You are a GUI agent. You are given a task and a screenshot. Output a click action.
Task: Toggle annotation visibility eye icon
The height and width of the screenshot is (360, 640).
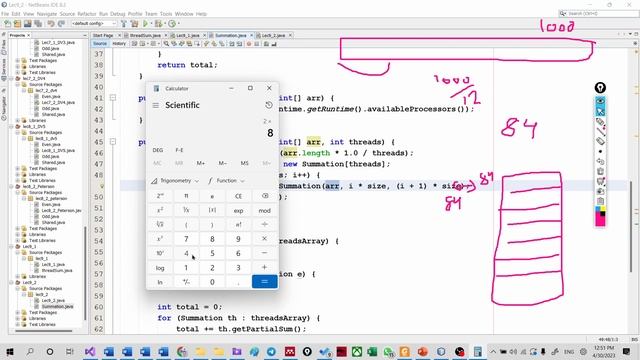click(x=600, y=101)
